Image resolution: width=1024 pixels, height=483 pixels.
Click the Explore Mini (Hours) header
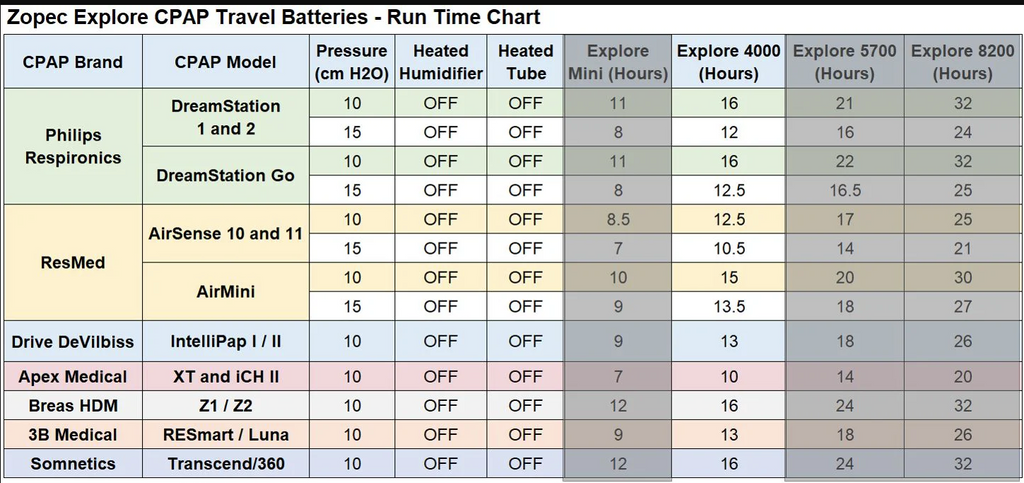[617, 62]
